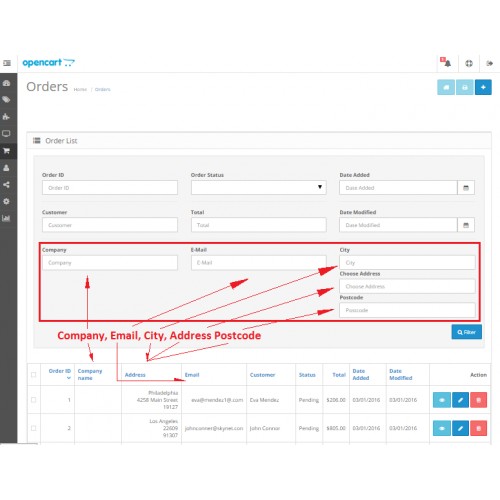Tick the checkbox for order 1
The width and height of the screenshot is (500, 500).
pyautogui.click(x=34, y=400)
